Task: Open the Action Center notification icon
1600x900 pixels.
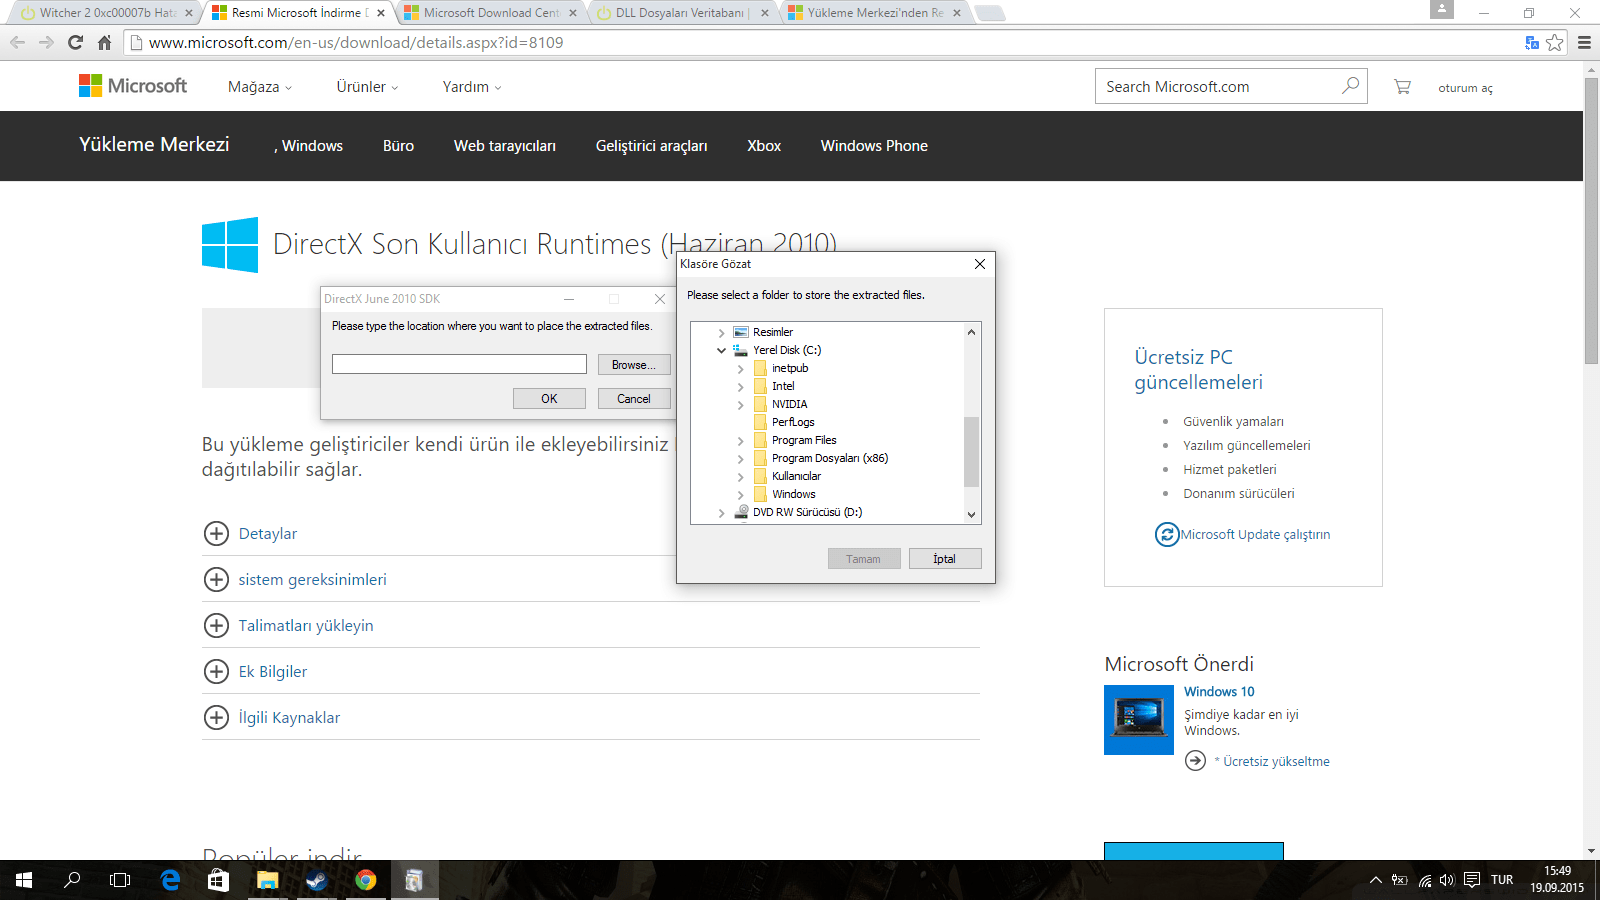Action: [1472, 880]
